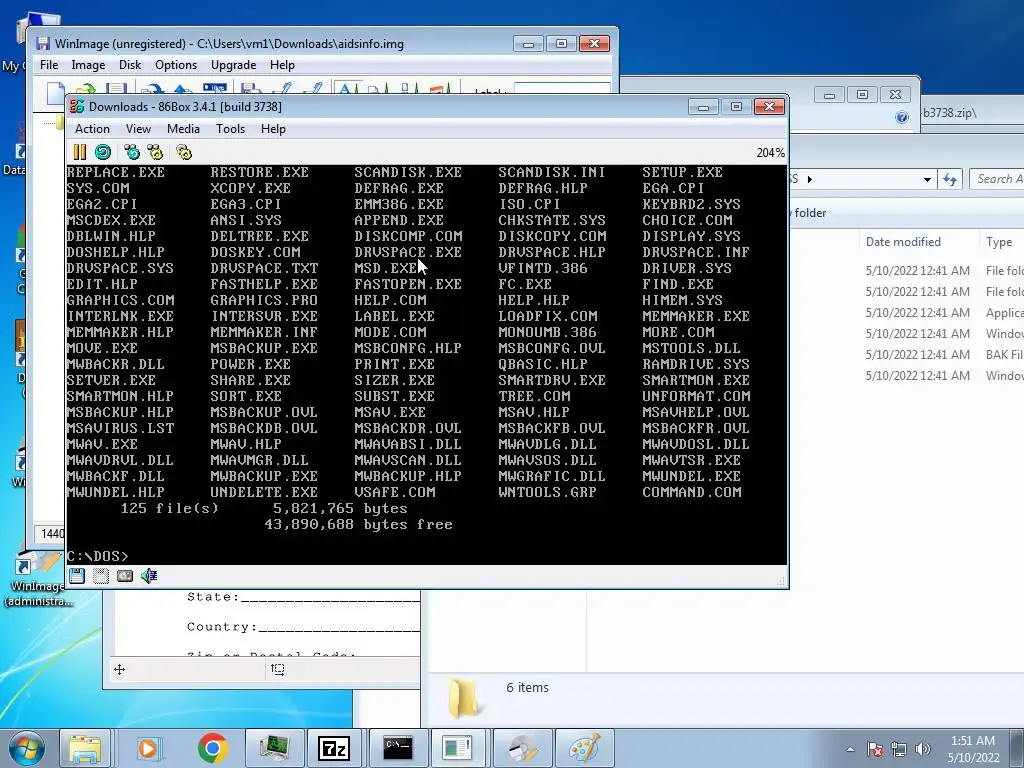Viewport: 1024px width, 768px height.
Task: Open the WinImage Image menu
Action: point(88,65)
